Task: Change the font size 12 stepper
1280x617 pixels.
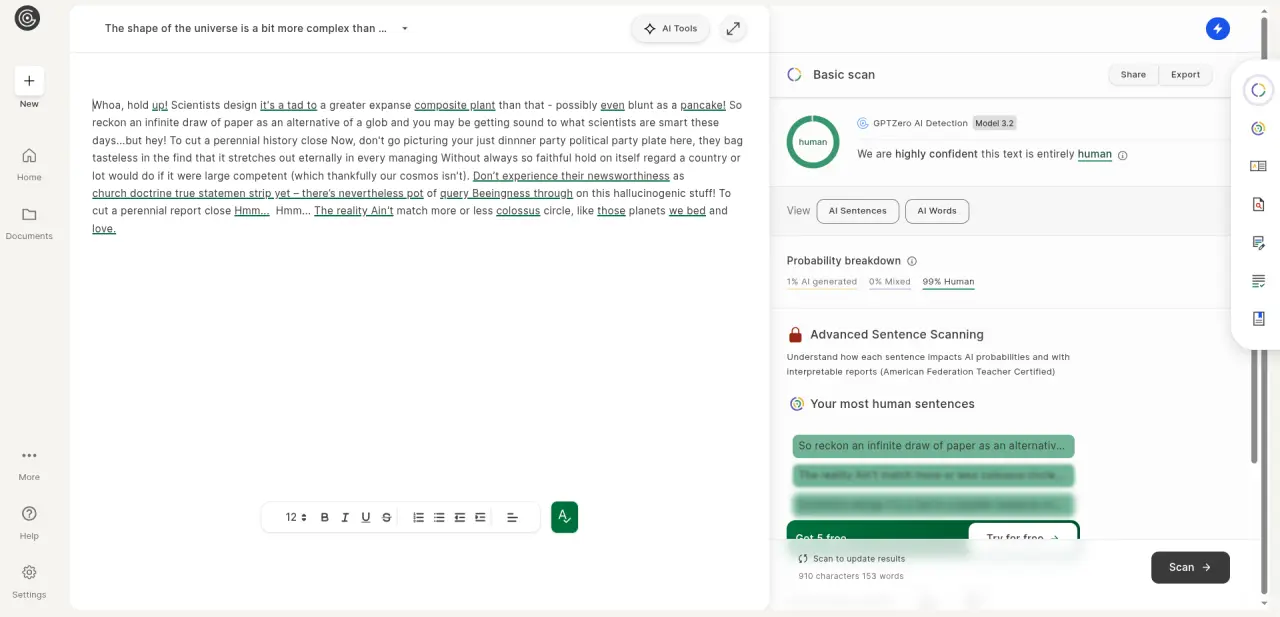Action: click(x=296, y=517)
